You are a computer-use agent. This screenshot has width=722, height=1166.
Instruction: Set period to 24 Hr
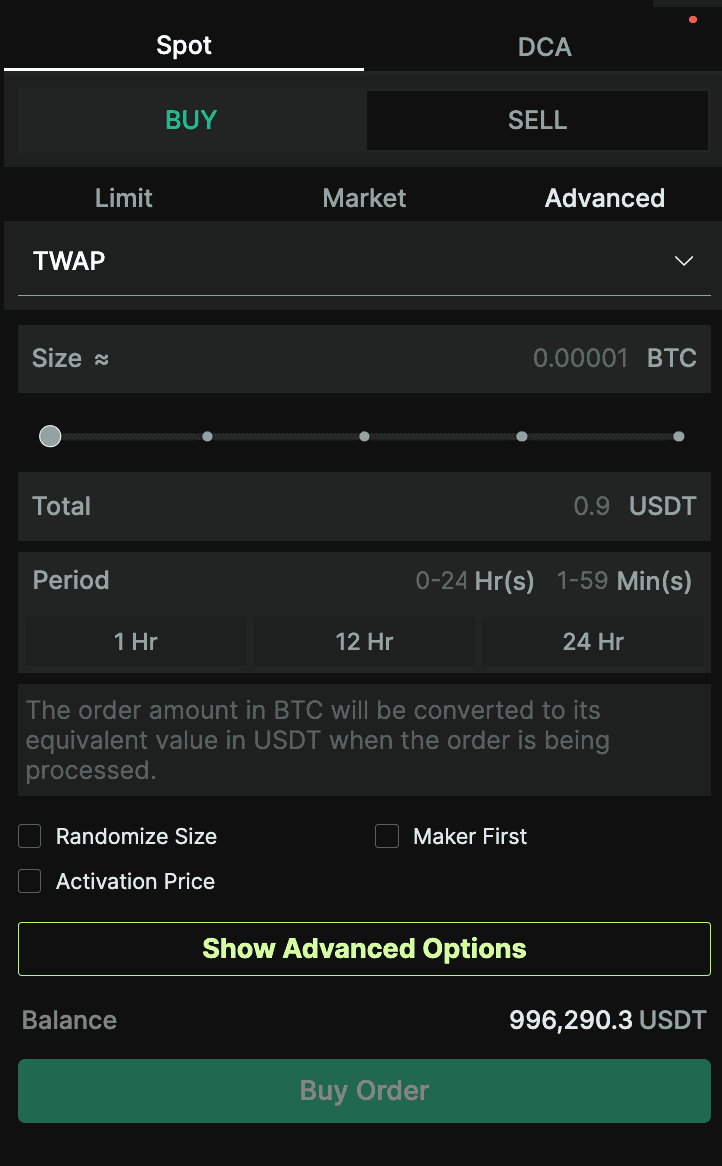(x=593, y=641)
